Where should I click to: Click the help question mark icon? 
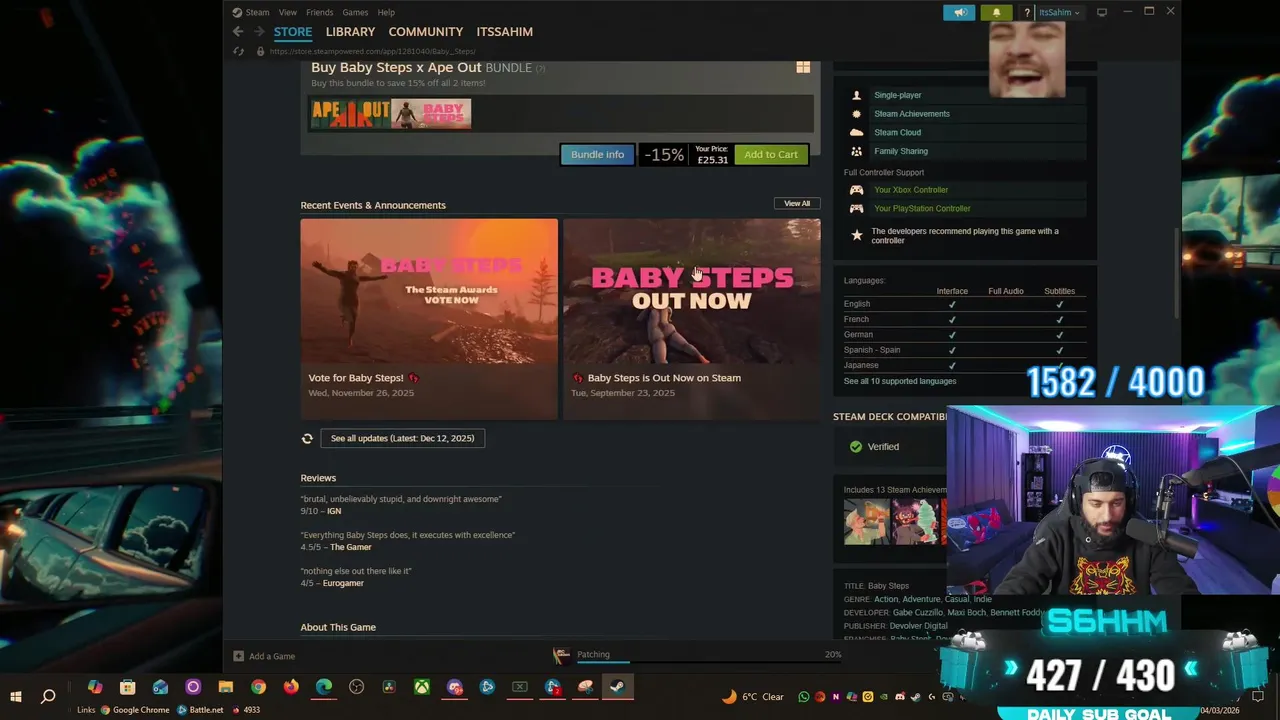1026,13
